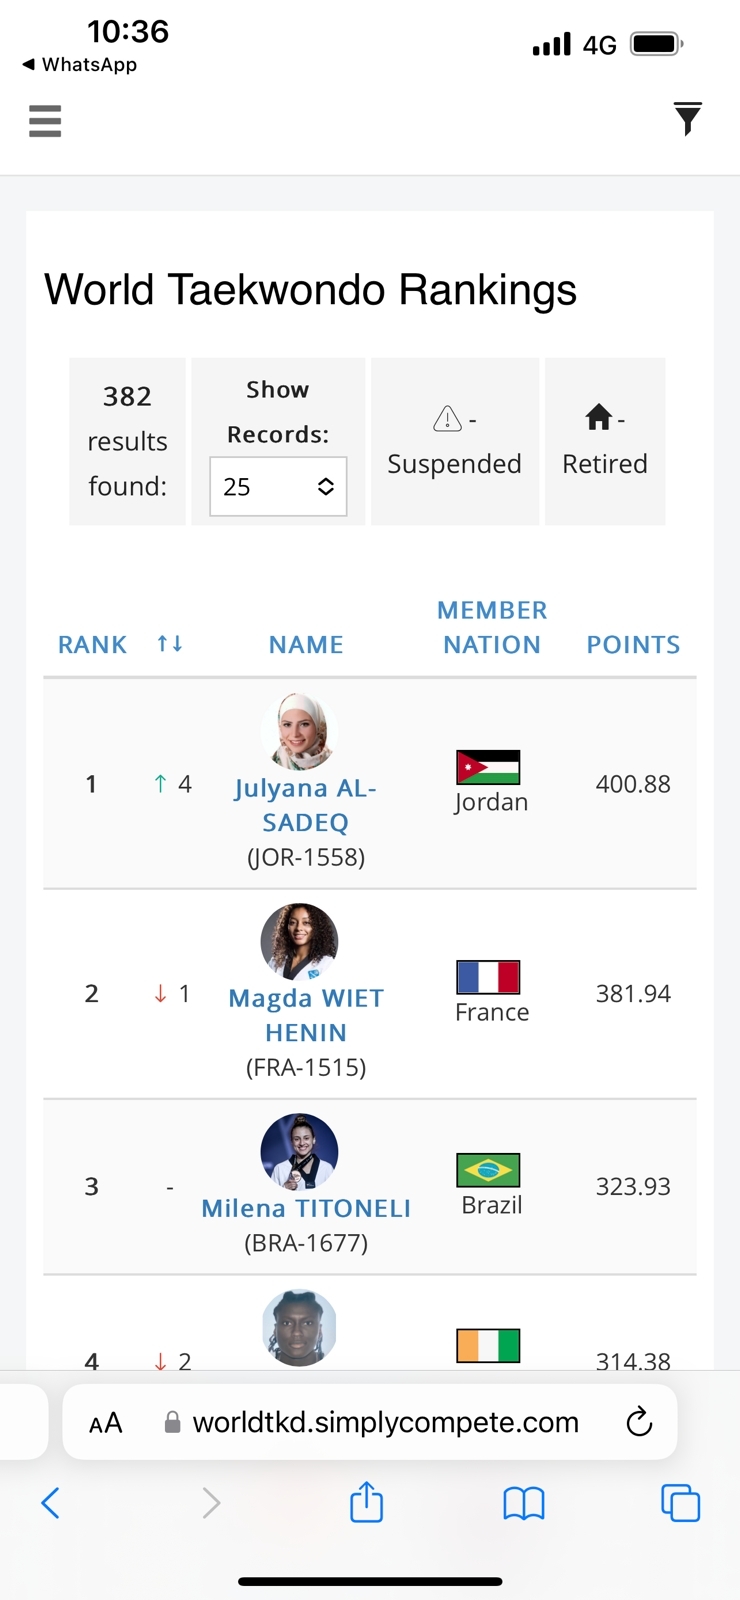Sort by the POINTS column header

click(x=633, y=645)
